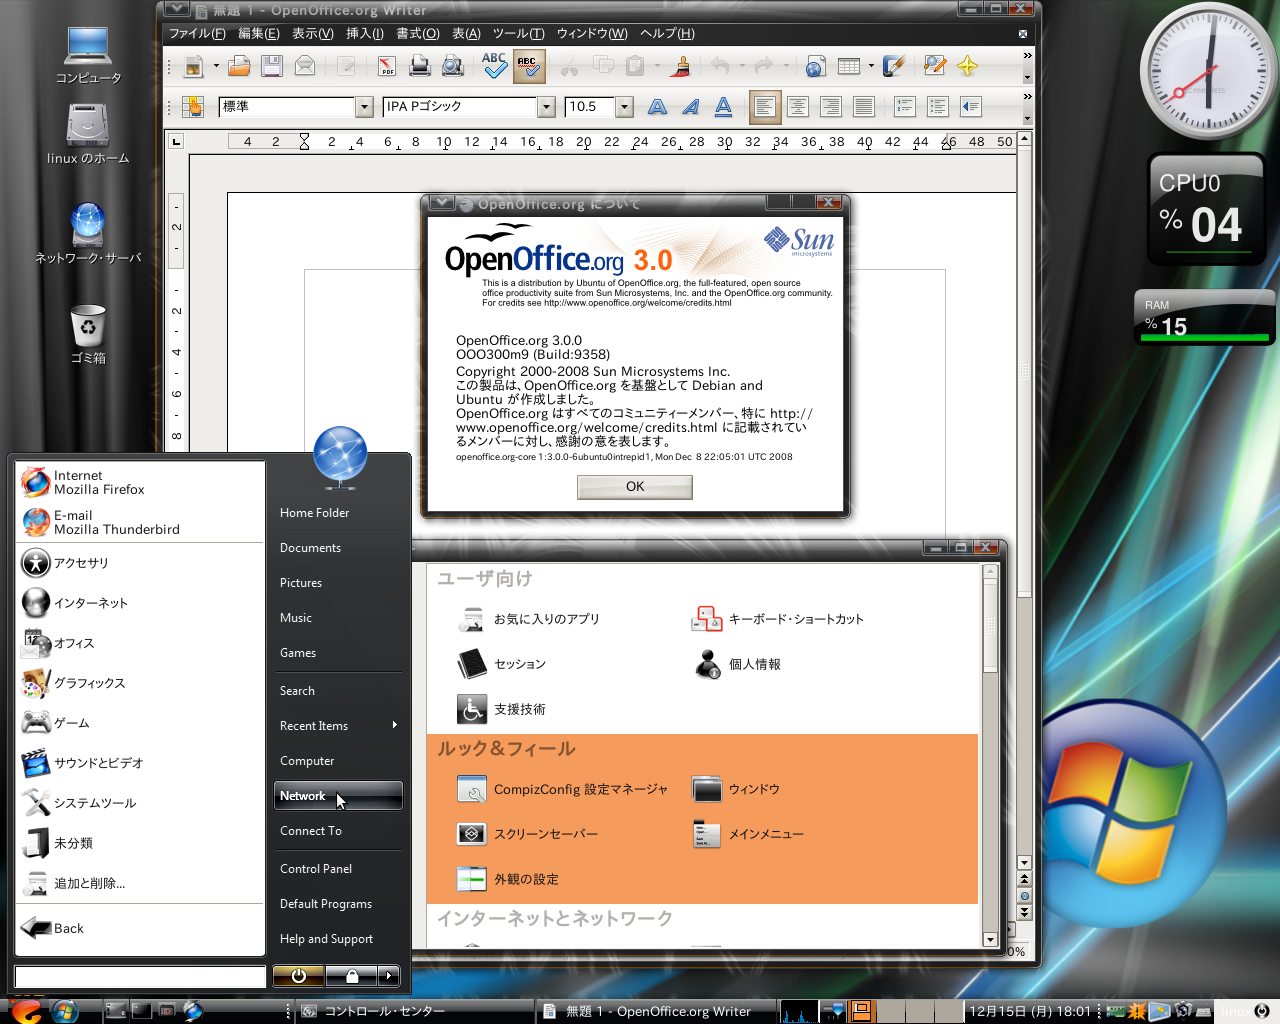Save the document using the floppy icon

(x=272, y=67)
